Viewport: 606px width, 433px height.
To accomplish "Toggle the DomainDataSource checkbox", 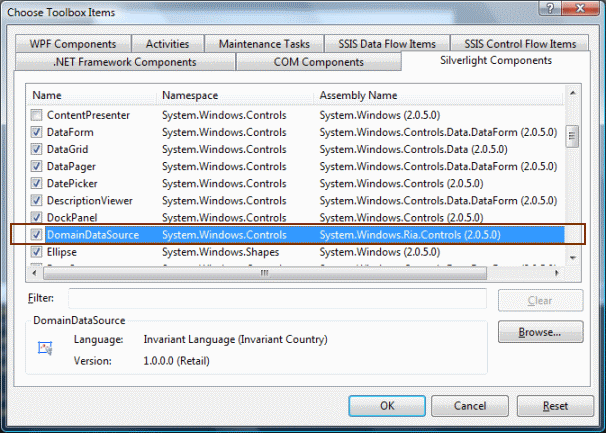I will [x=37, y=234].
